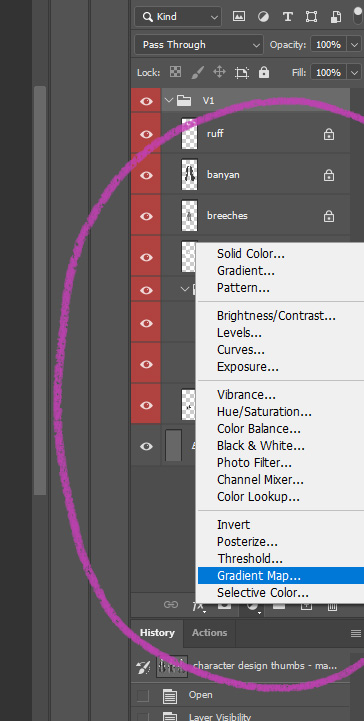Open the Opacity value dropdown arrow
The image size is (364, 721).
(x=354, y=45)
